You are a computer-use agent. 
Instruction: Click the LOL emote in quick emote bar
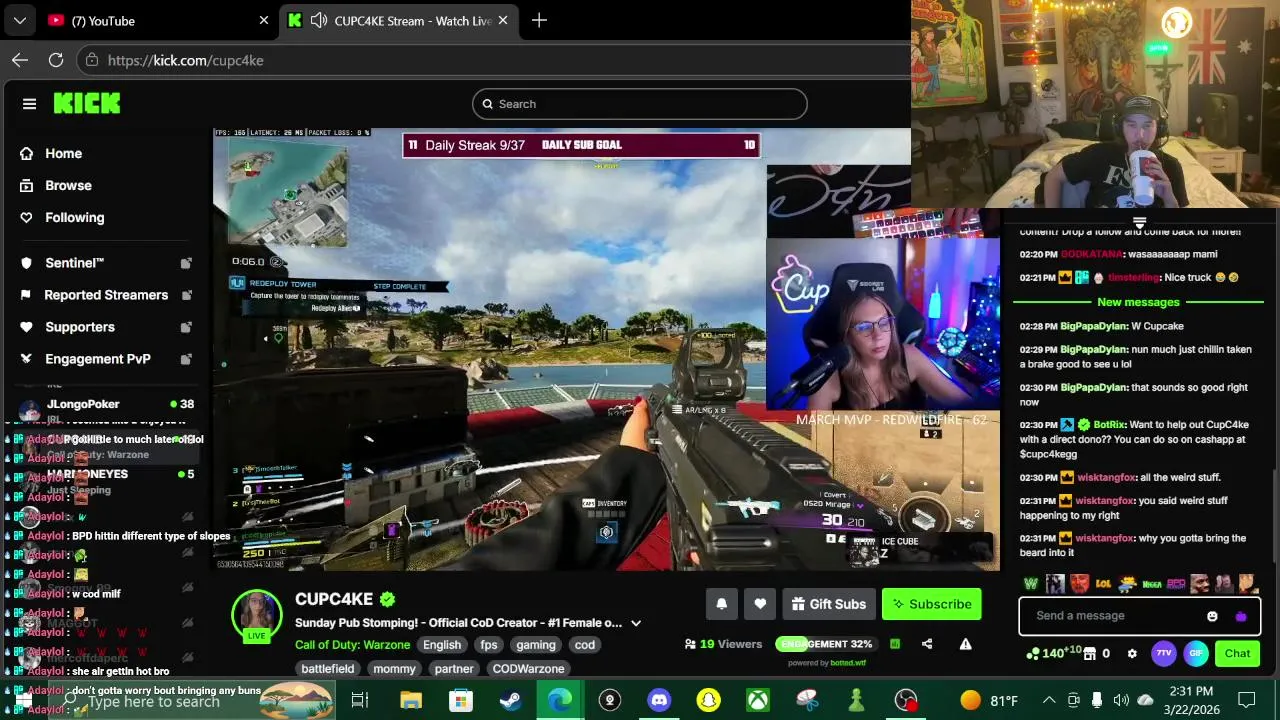click(1103, 584)
